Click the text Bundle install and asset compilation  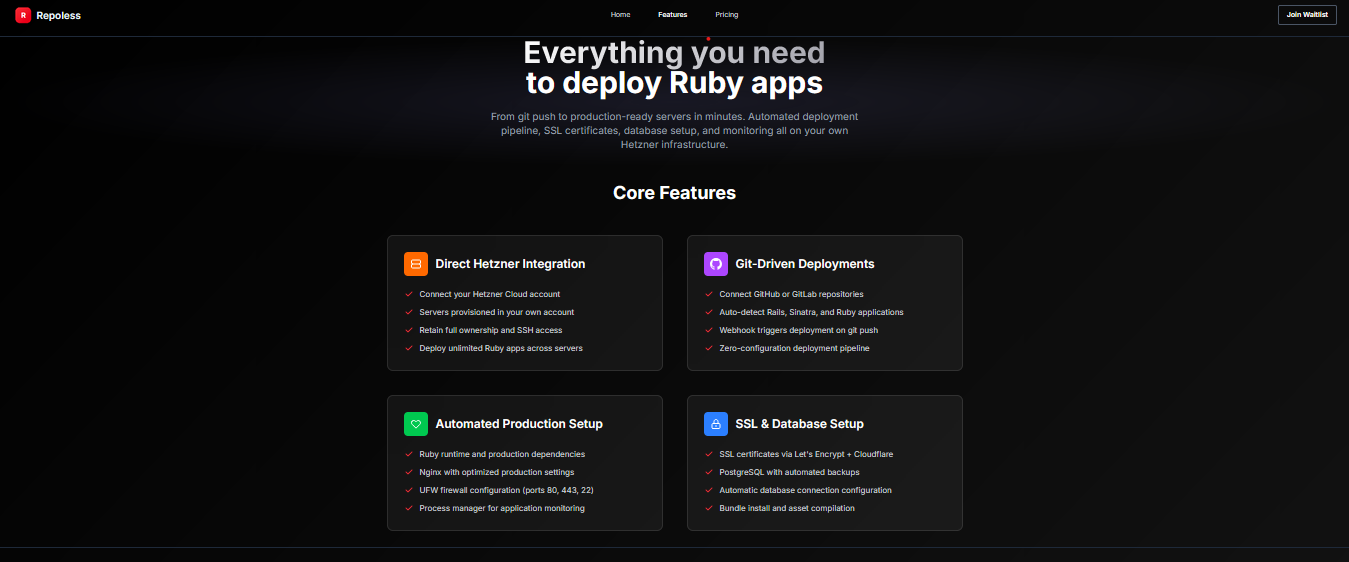pyautogui.click(x=787, y=508)
